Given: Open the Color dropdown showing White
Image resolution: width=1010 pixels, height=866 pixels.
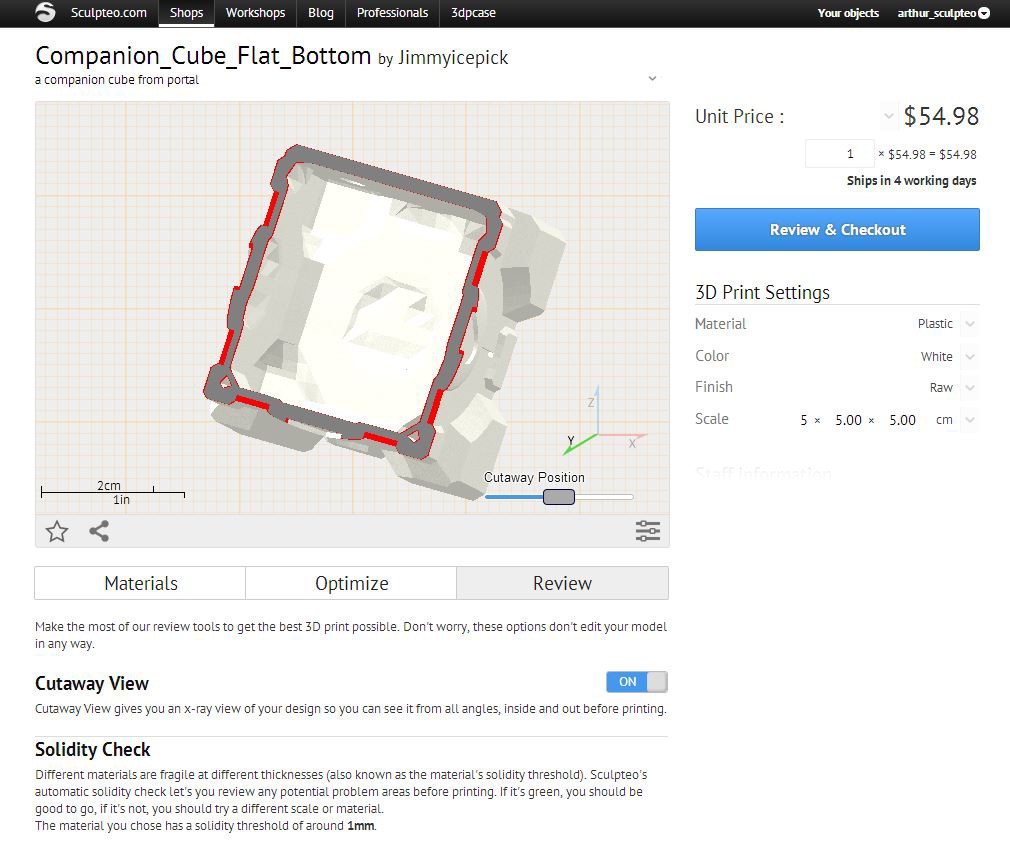Looking at the screenshot, I should point(969,357).
